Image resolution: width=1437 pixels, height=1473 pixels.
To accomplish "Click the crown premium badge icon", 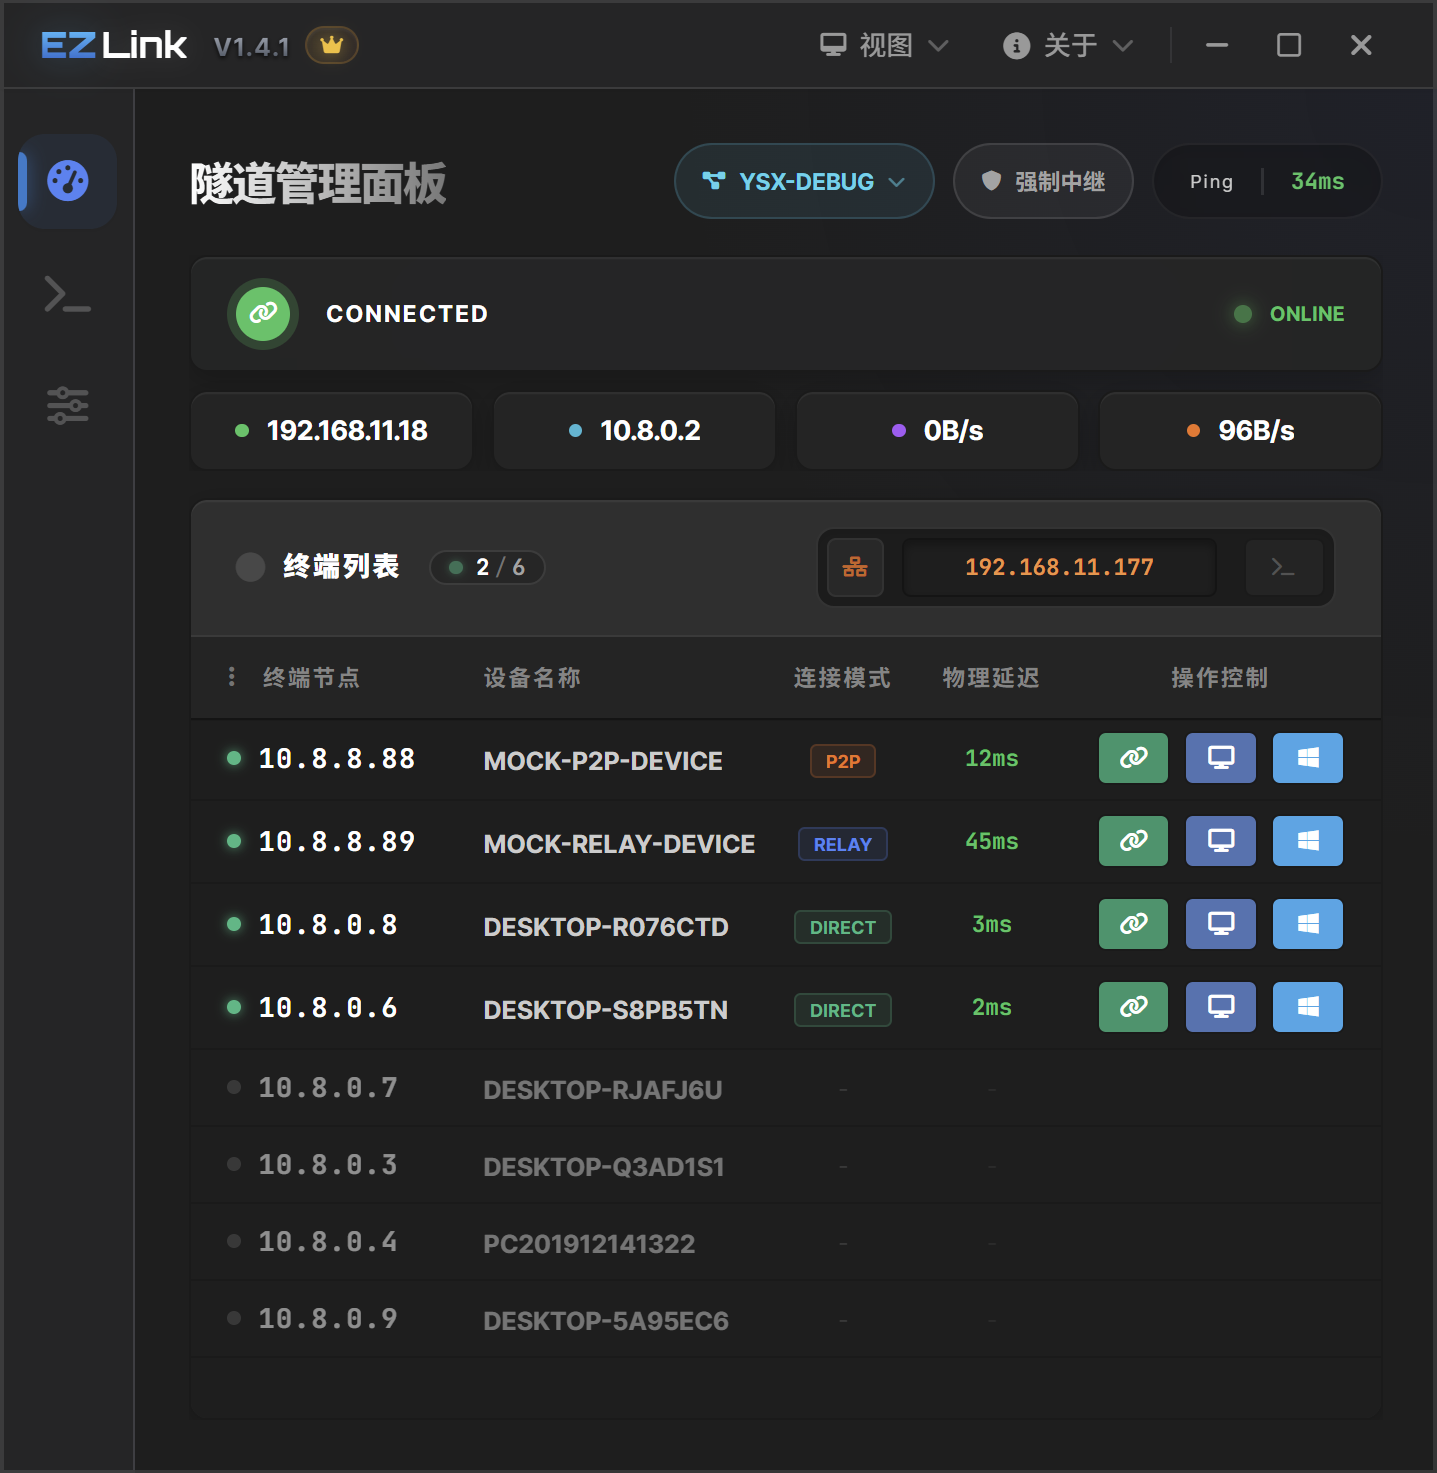I will coord(332,45).
